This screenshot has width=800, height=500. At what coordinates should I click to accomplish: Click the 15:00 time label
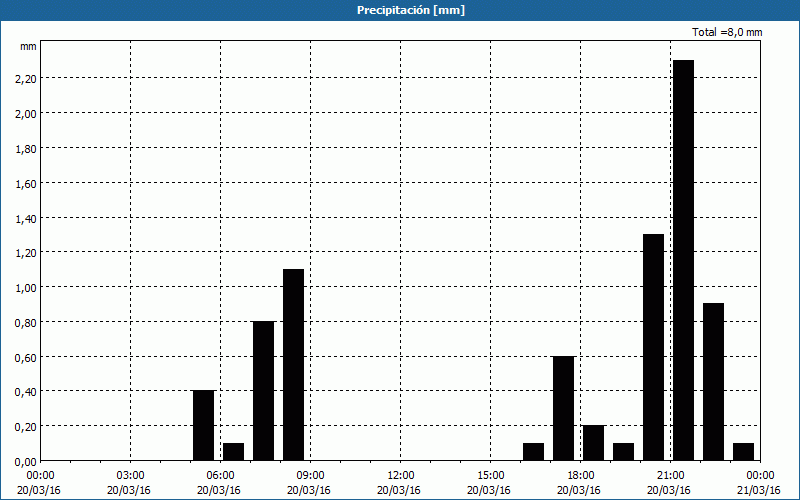490,476
